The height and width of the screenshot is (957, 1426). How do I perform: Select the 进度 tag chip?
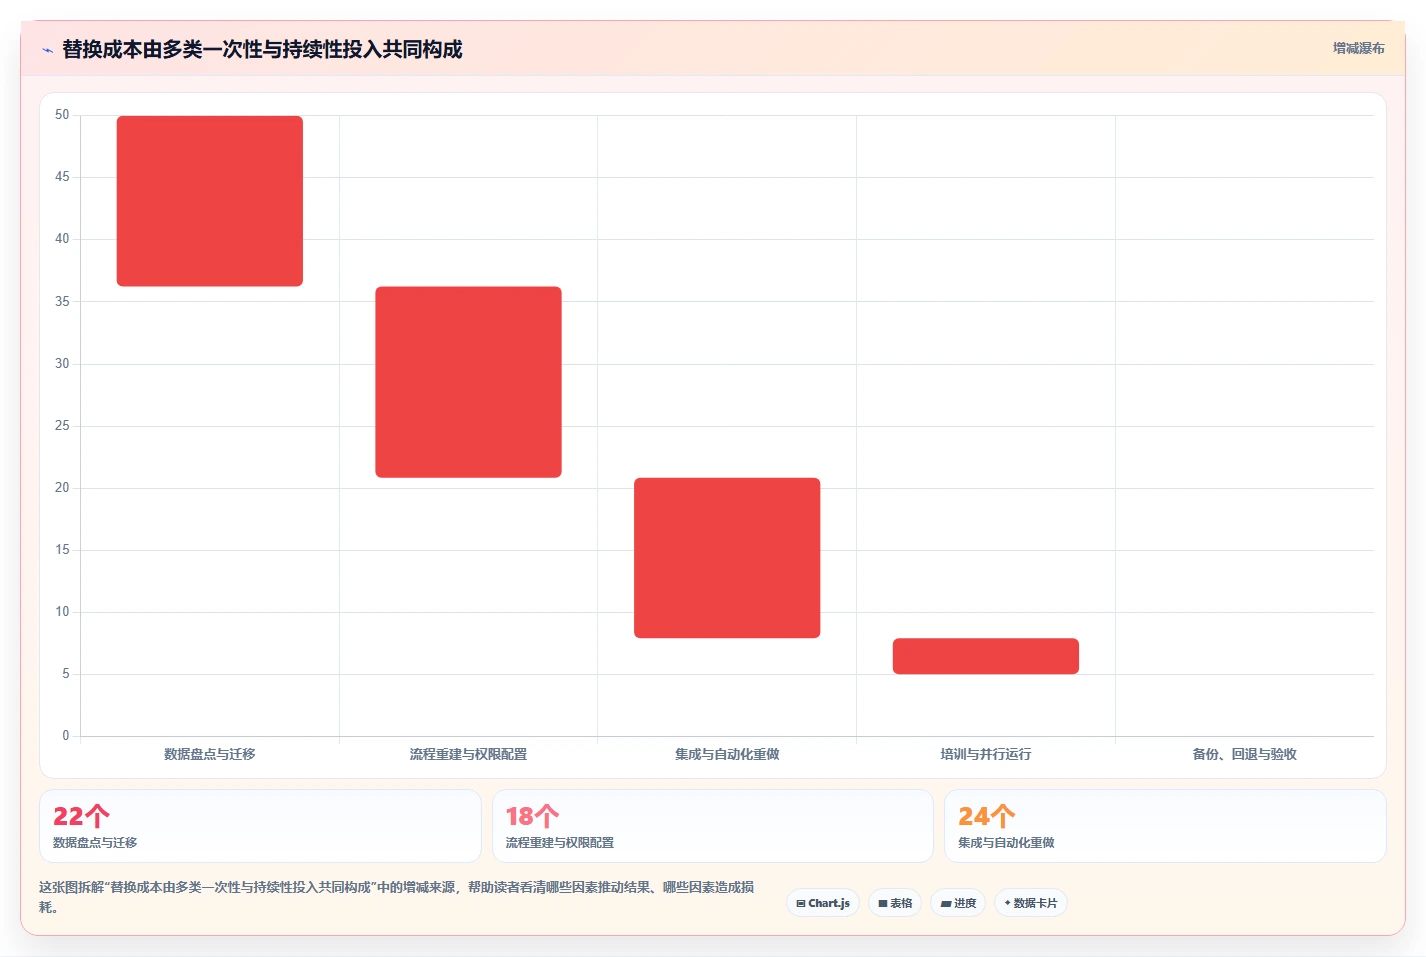point(958,903)
